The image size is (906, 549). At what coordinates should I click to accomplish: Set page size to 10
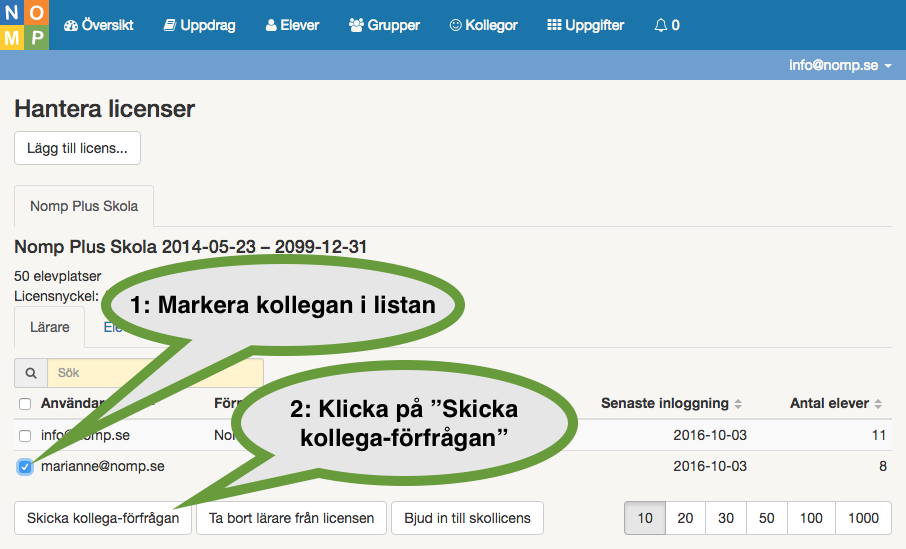[x=645, y=518]
